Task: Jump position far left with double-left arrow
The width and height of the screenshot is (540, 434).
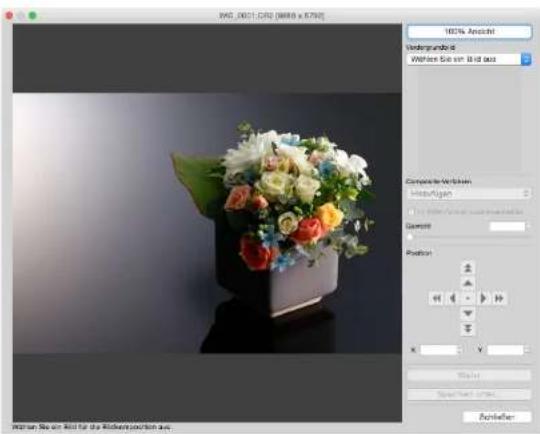Action: [436, 298]
